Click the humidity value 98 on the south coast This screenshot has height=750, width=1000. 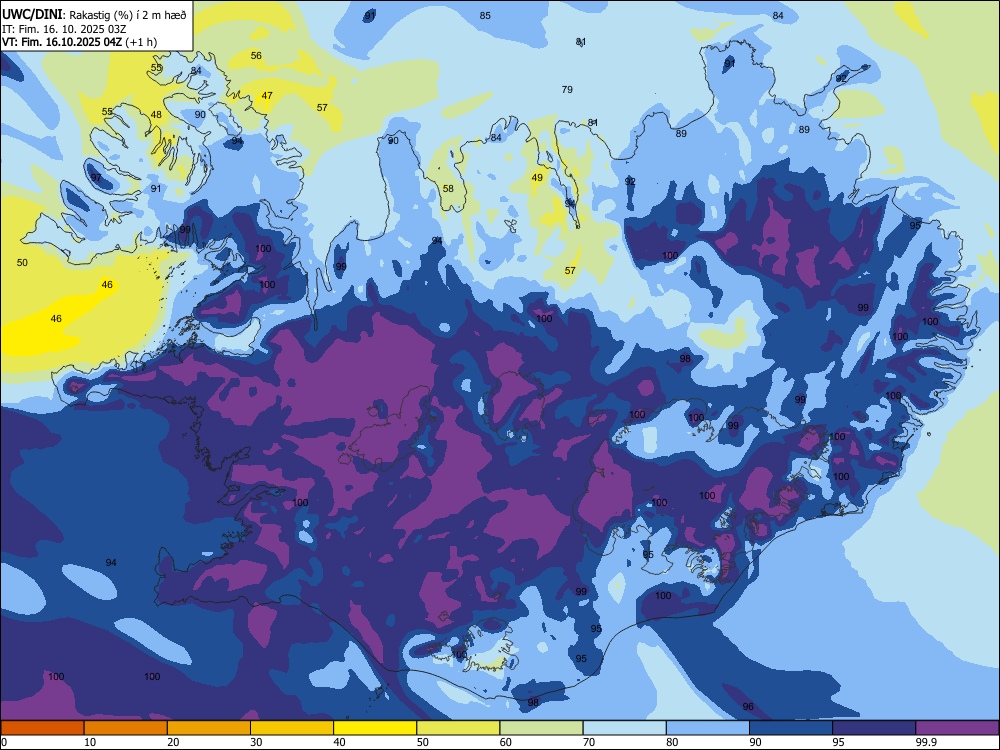tap(533, 702)
